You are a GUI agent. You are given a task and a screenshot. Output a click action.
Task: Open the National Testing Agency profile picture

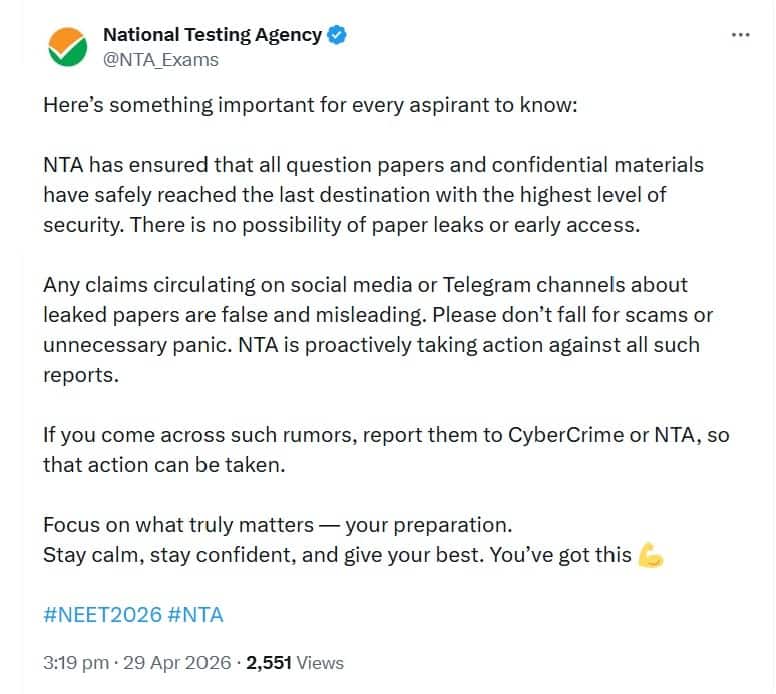[68, 47]
